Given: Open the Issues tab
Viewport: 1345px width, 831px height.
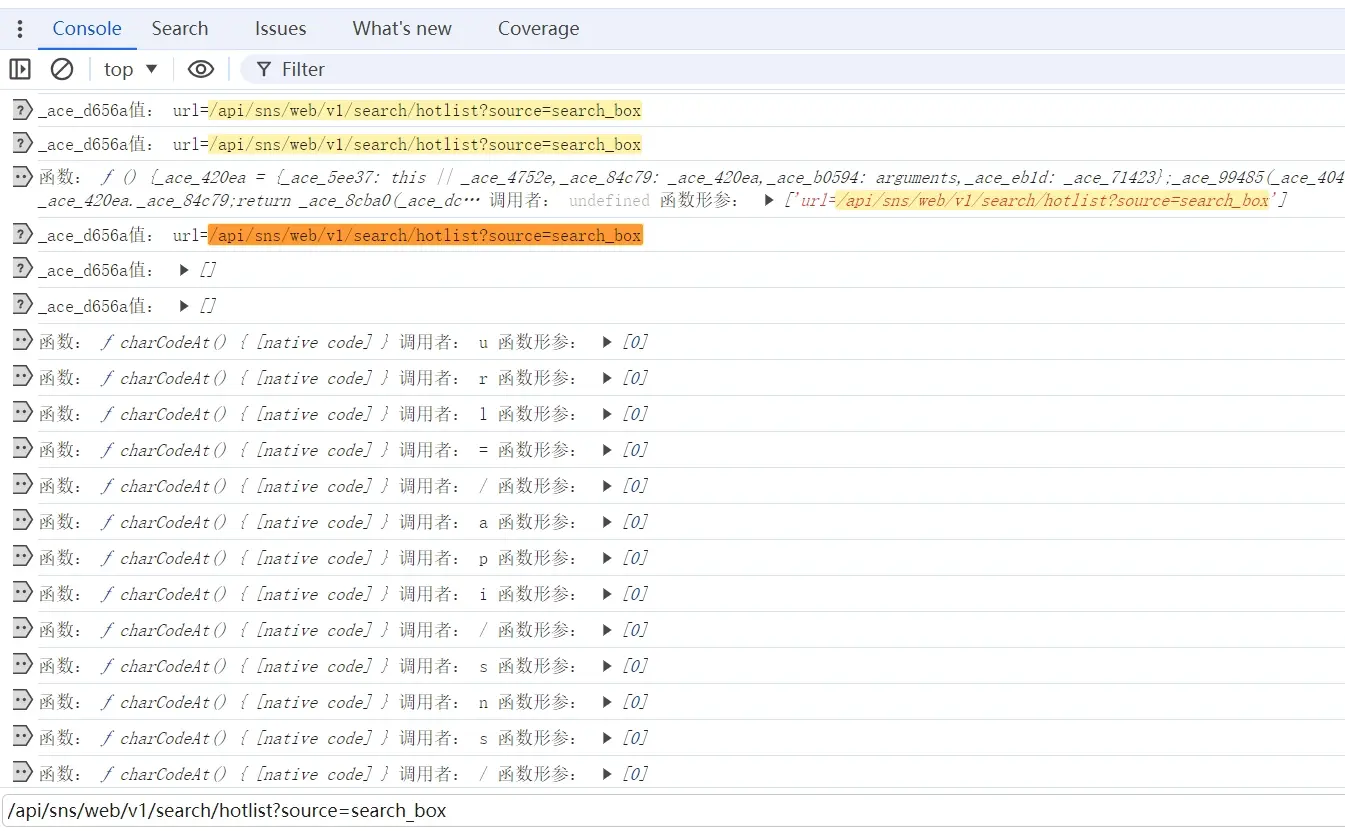Looking at the screenshot, I should (x=280, y=29).
